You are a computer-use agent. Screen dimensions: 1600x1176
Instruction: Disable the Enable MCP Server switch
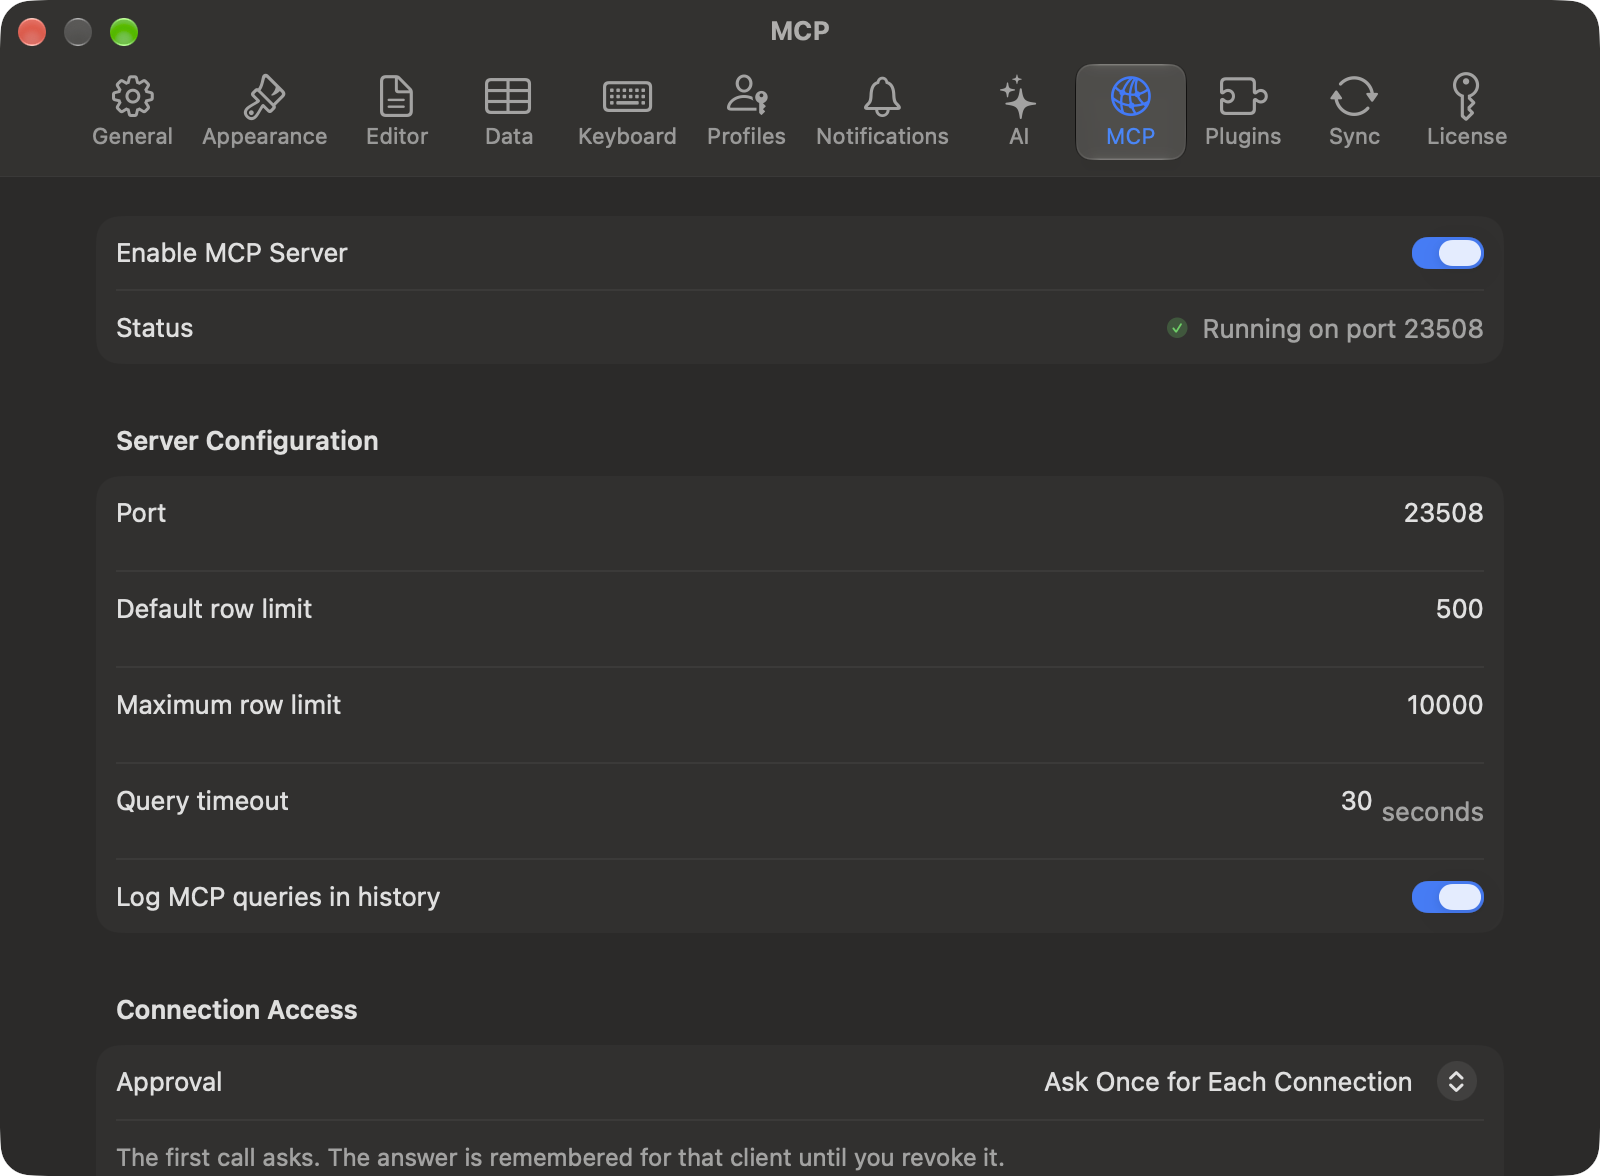(x=1447, y=253)
